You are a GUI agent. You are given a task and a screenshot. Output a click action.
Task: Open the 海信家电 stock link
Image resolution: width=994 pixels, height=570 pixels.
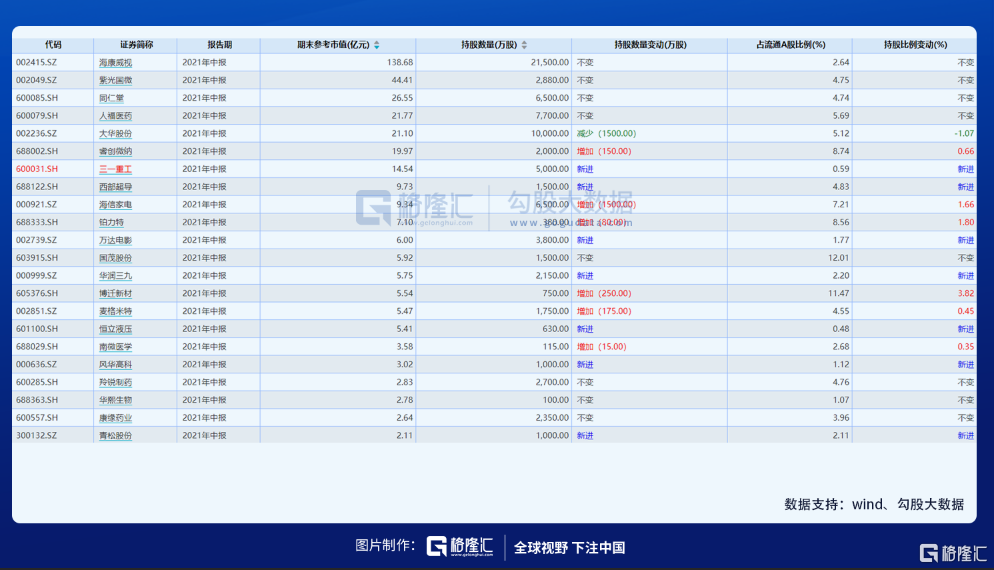pos(115,205)
